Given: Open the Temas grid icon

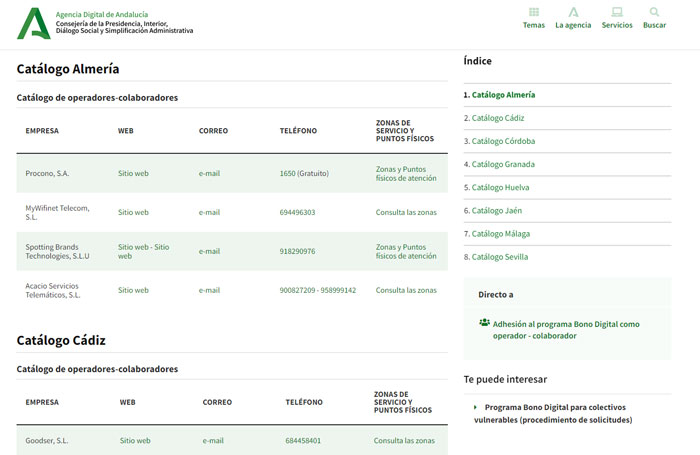Looking at the screenshot, I should [x=533, y=13].
